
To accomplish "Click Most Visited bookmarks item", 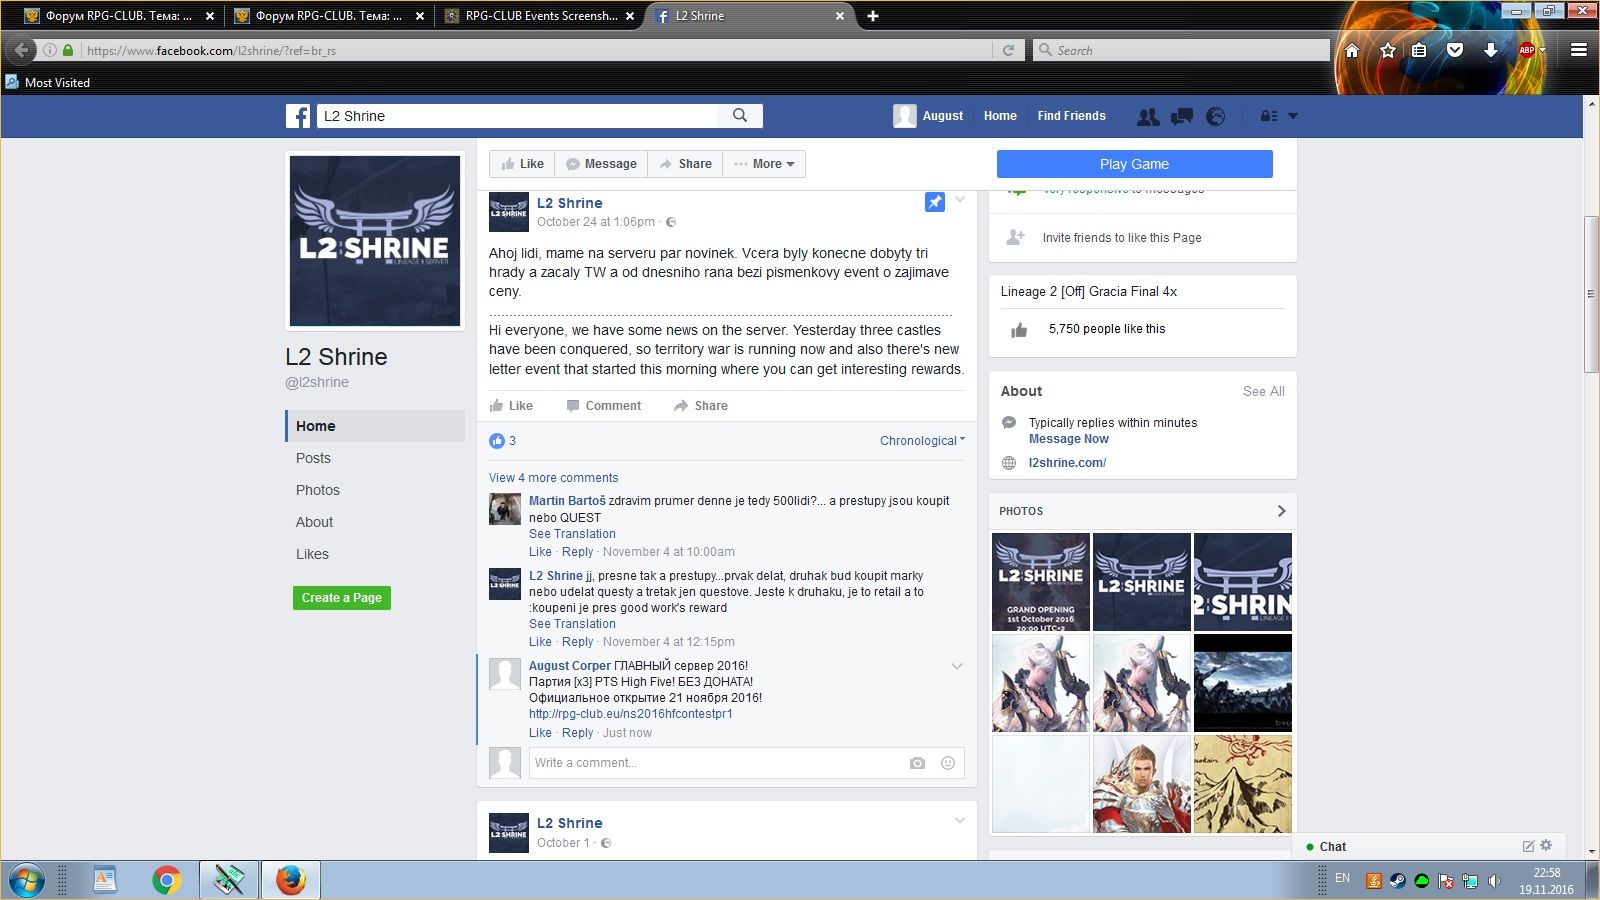I will 48,83.
